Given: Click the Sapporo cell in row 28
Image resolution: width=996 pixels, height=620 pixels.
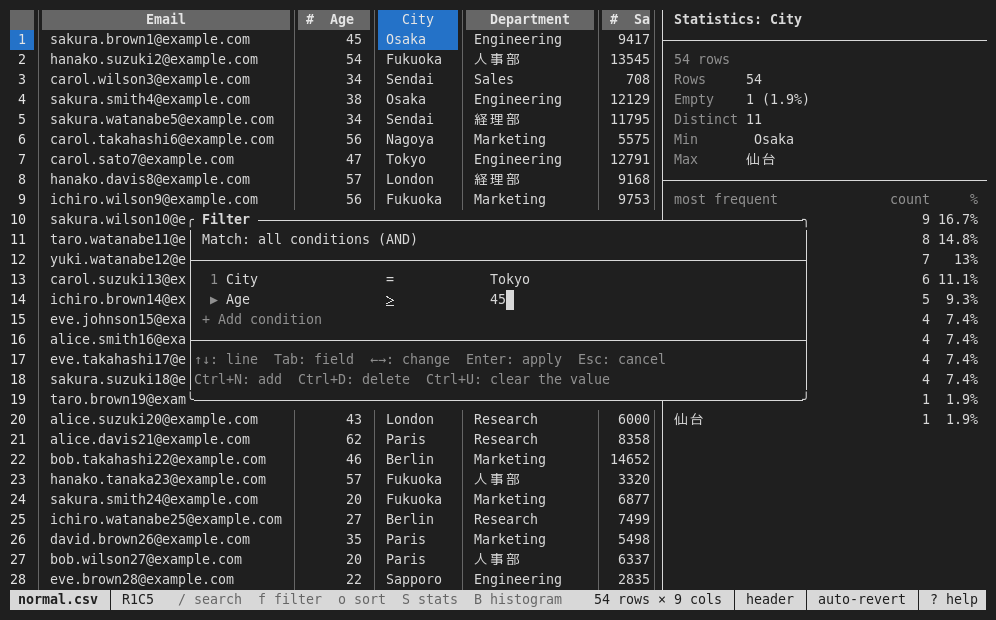Looking at the screenshot, I should [414, 579].
